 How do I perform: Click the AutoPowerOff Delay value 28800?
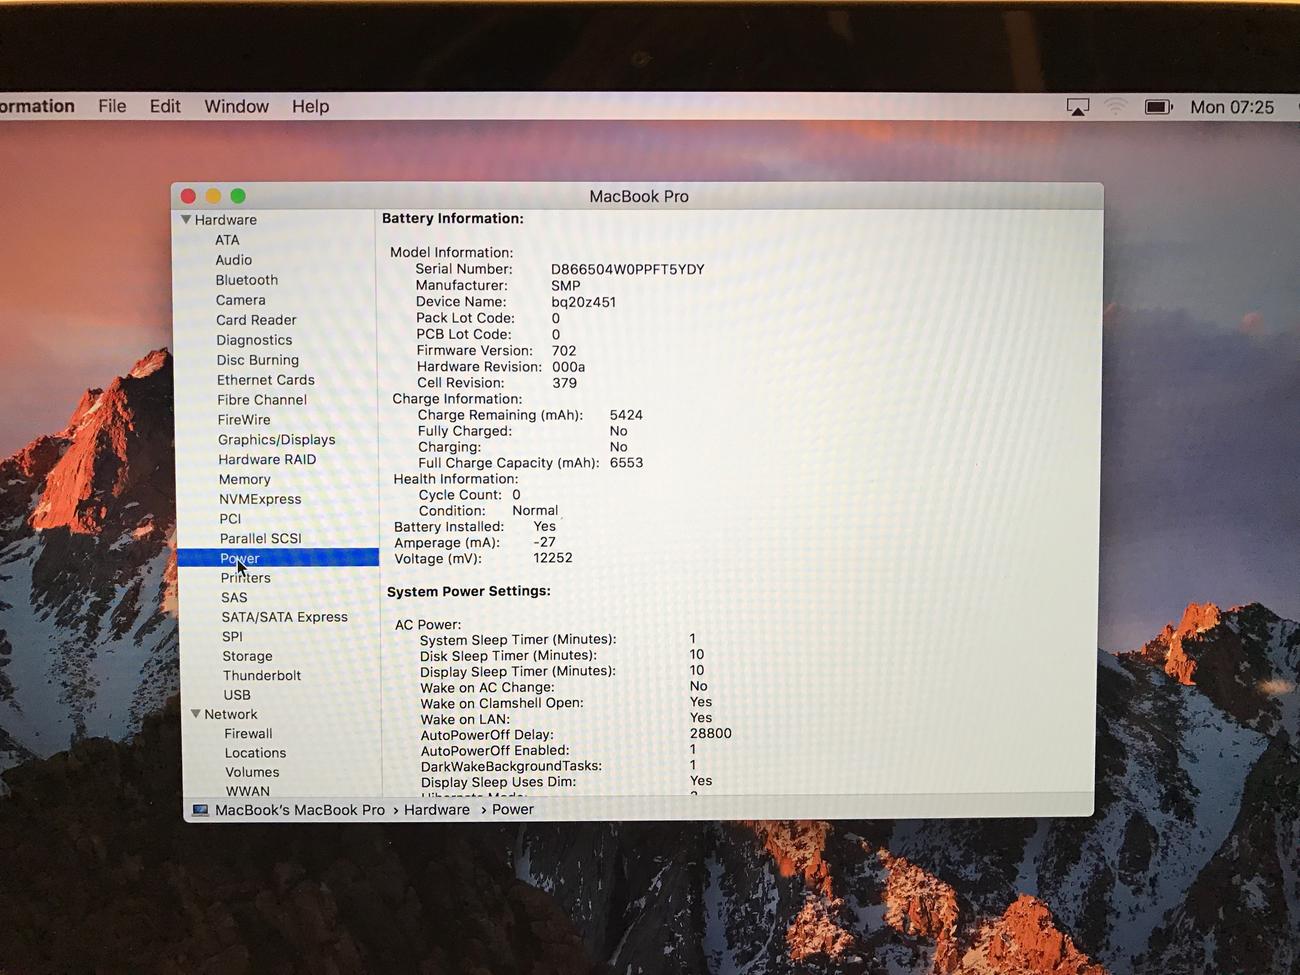[x=710, y=733]
